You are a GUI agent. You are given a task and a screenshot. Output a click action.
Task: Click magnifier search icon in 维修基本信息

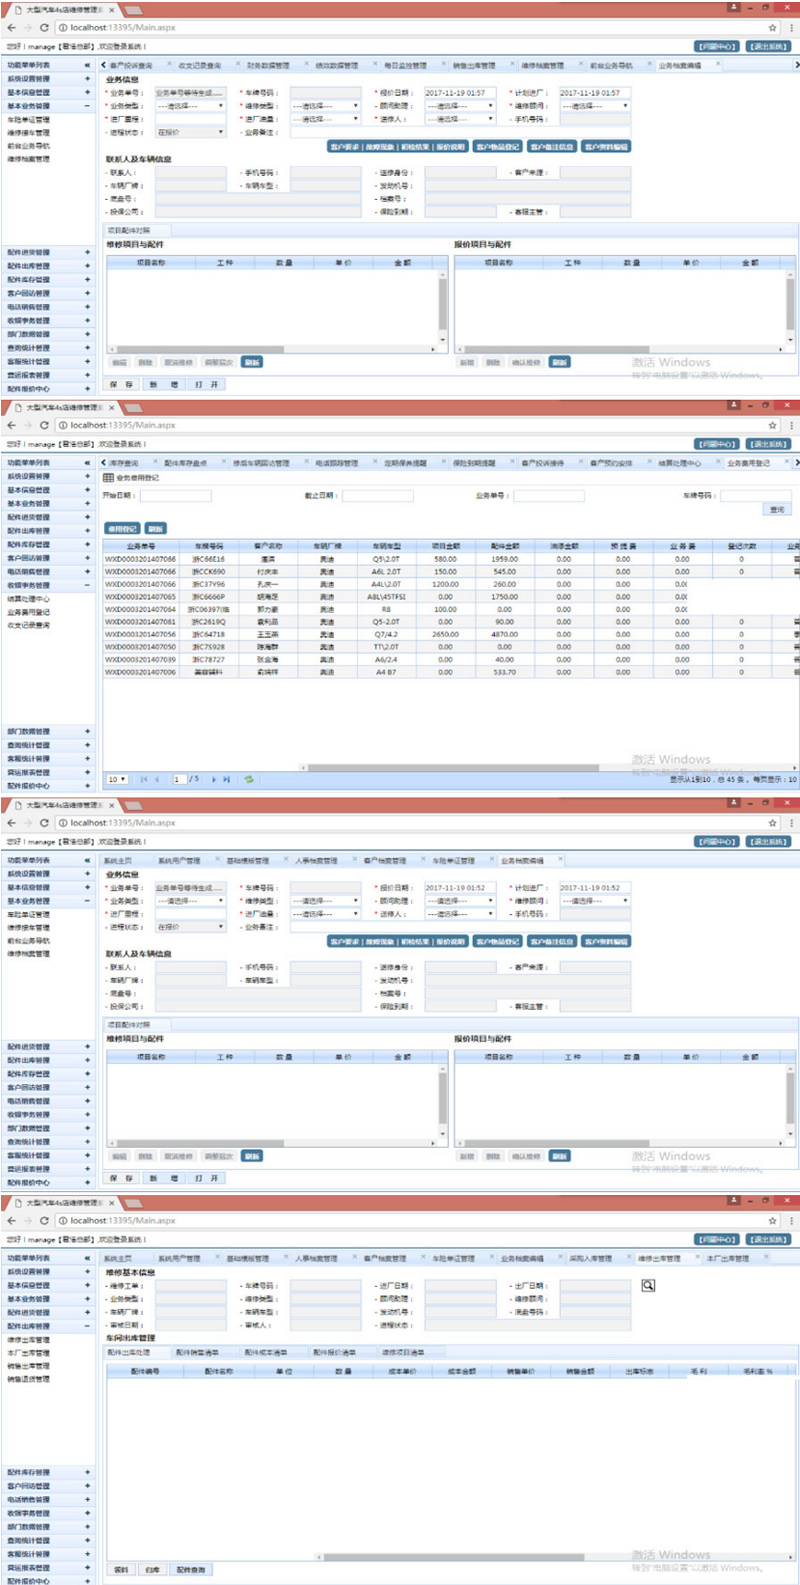[648, 1286]
